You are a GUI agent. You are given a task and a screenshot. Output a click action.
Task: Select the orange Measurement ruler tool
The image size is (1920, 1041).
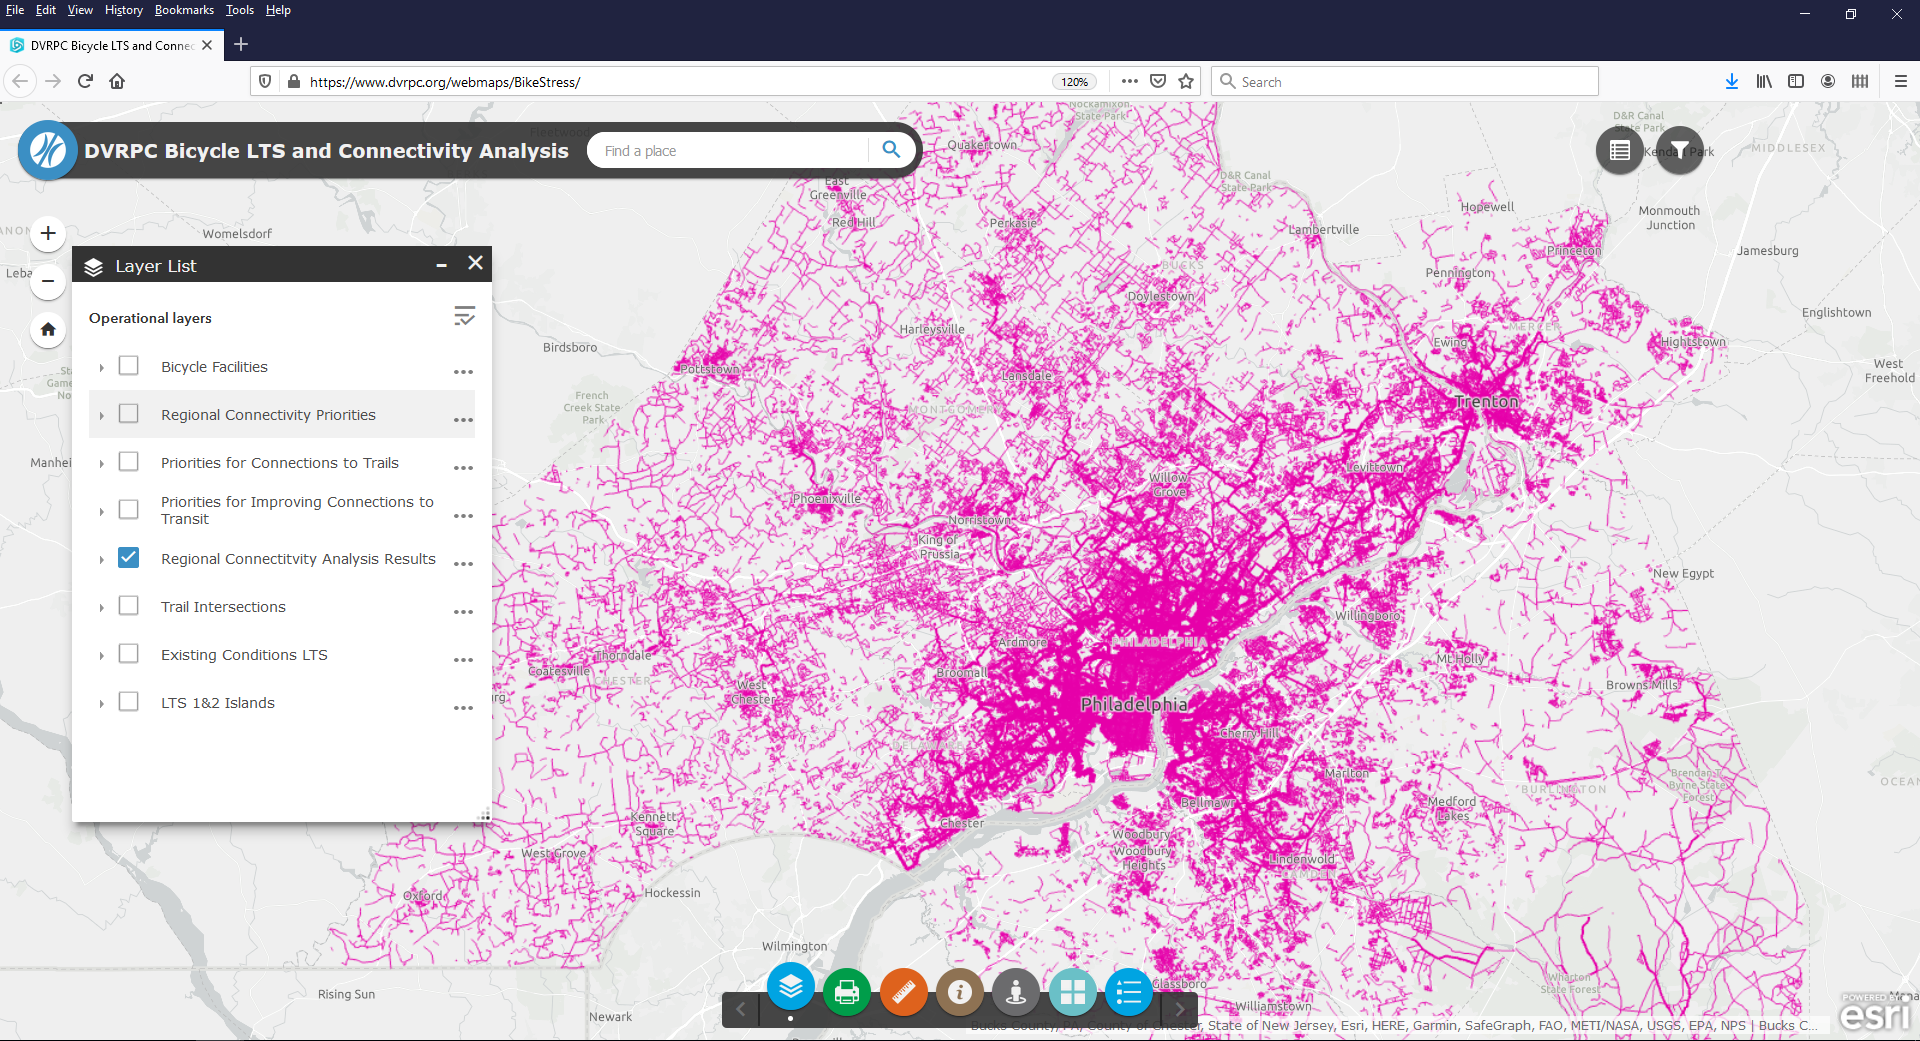click(903, 992)
